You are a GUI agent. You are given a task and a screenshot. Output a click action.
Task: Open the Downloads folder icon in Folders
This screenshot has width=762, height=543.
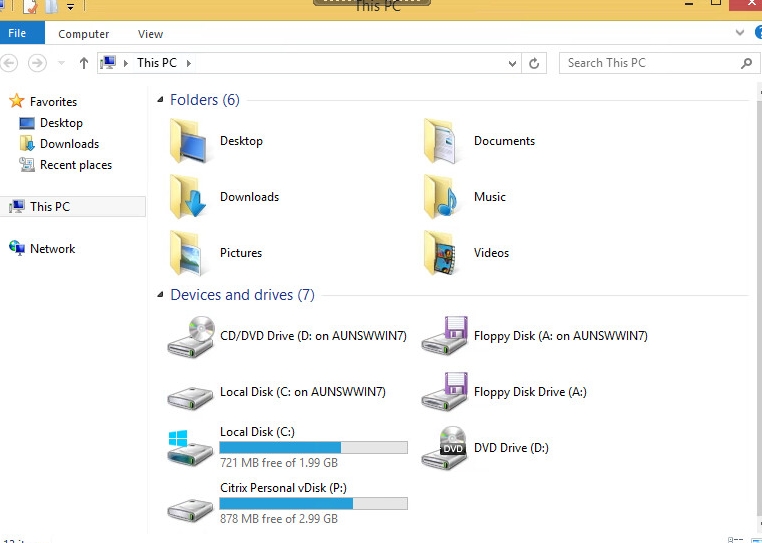click(x=189, y=197)
